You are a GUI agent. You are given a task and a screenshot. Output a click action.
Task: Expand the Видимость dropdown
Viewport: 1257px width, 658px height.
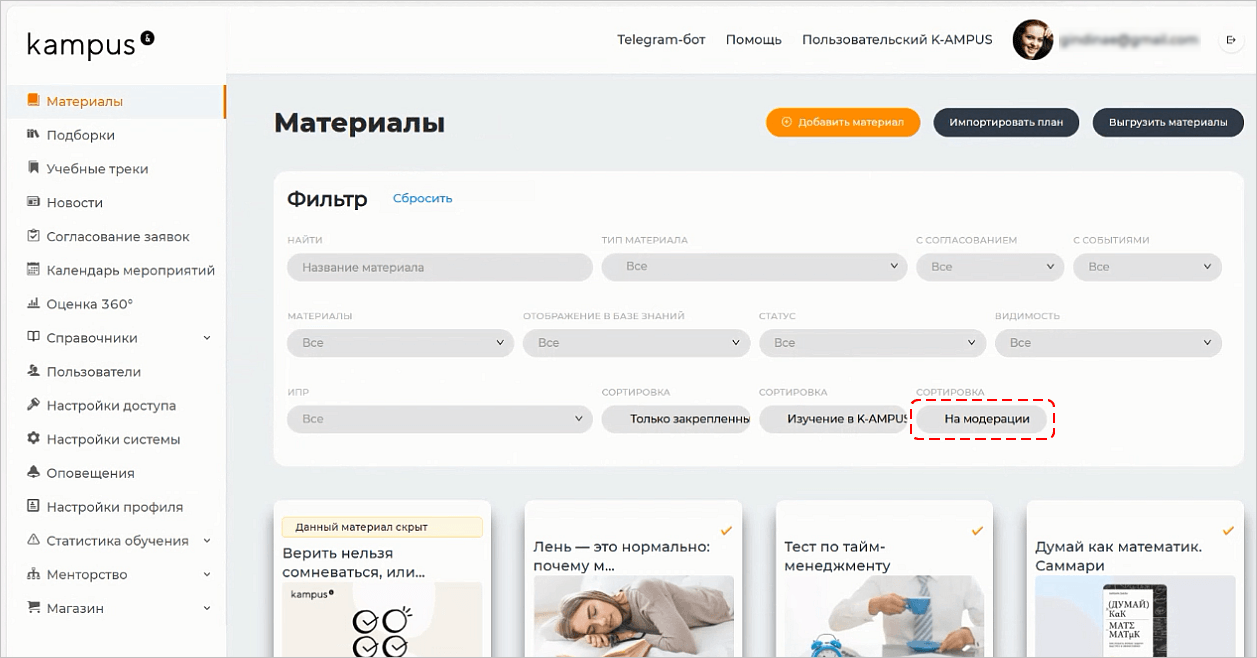(x=1107, y=342)
